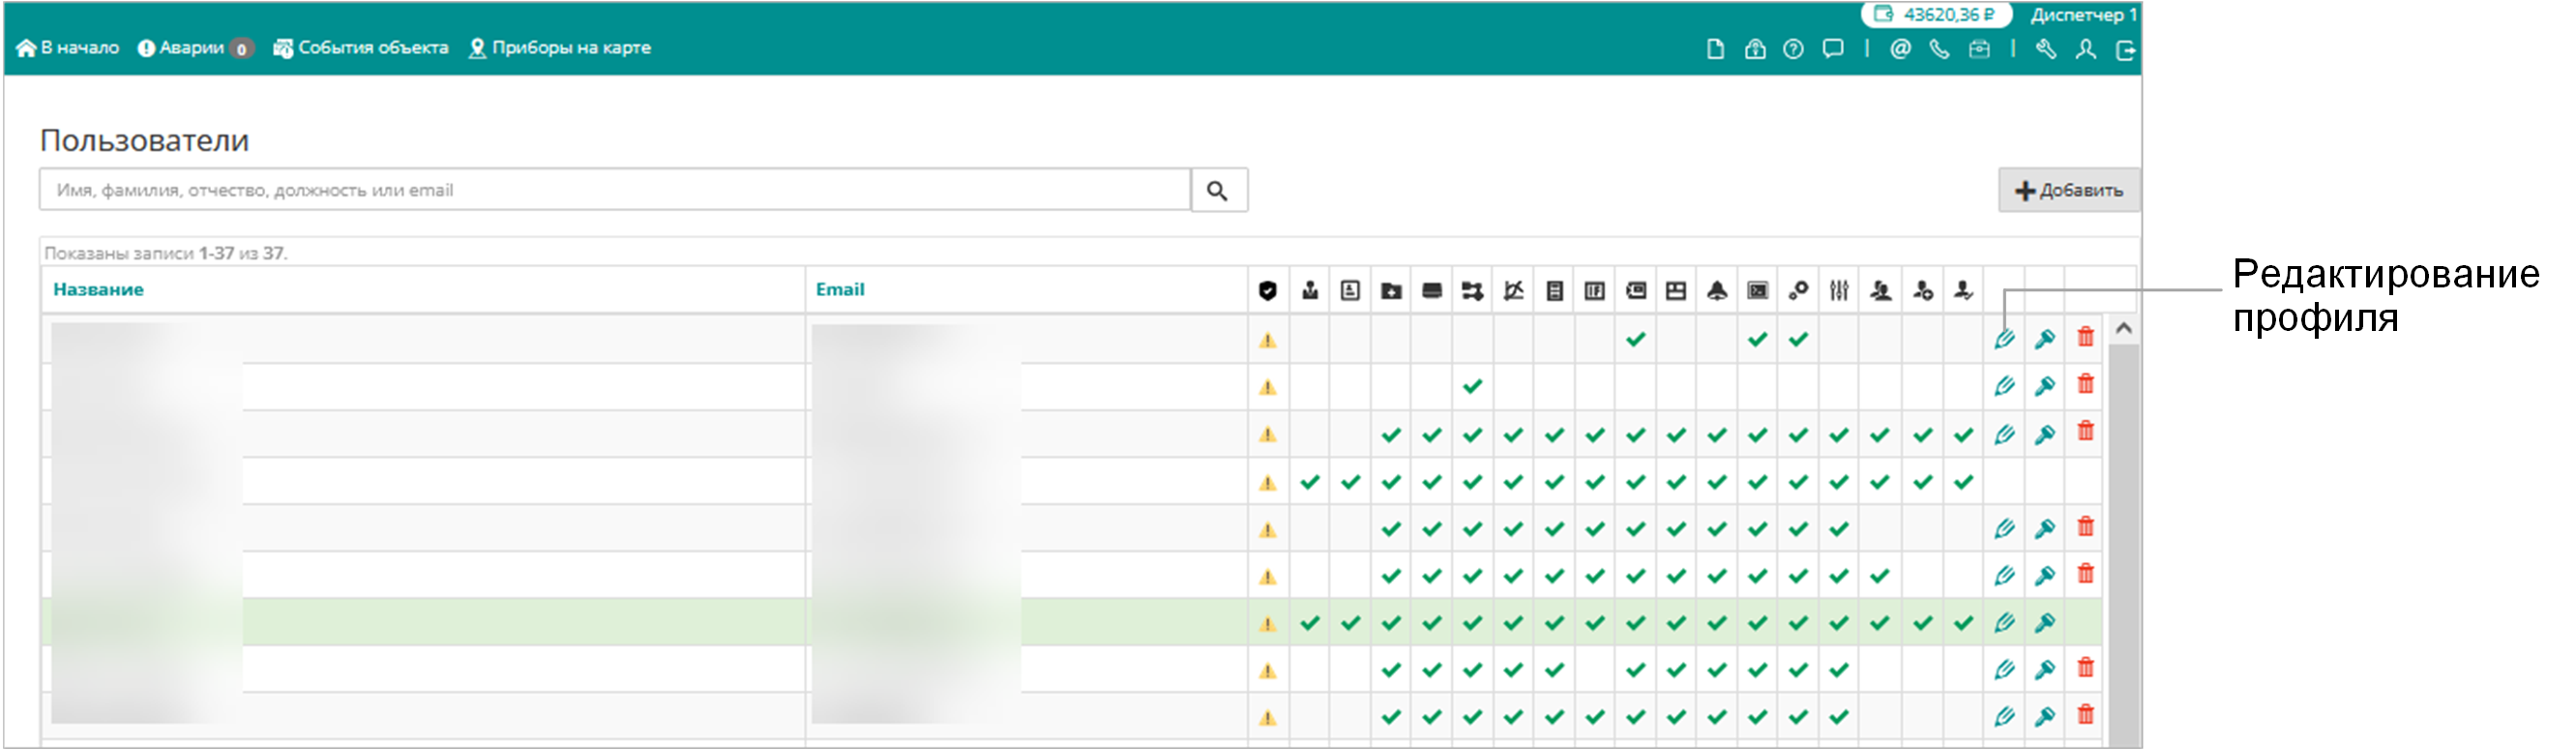Open the user profile icon in header

click(x=2085, y=49)
